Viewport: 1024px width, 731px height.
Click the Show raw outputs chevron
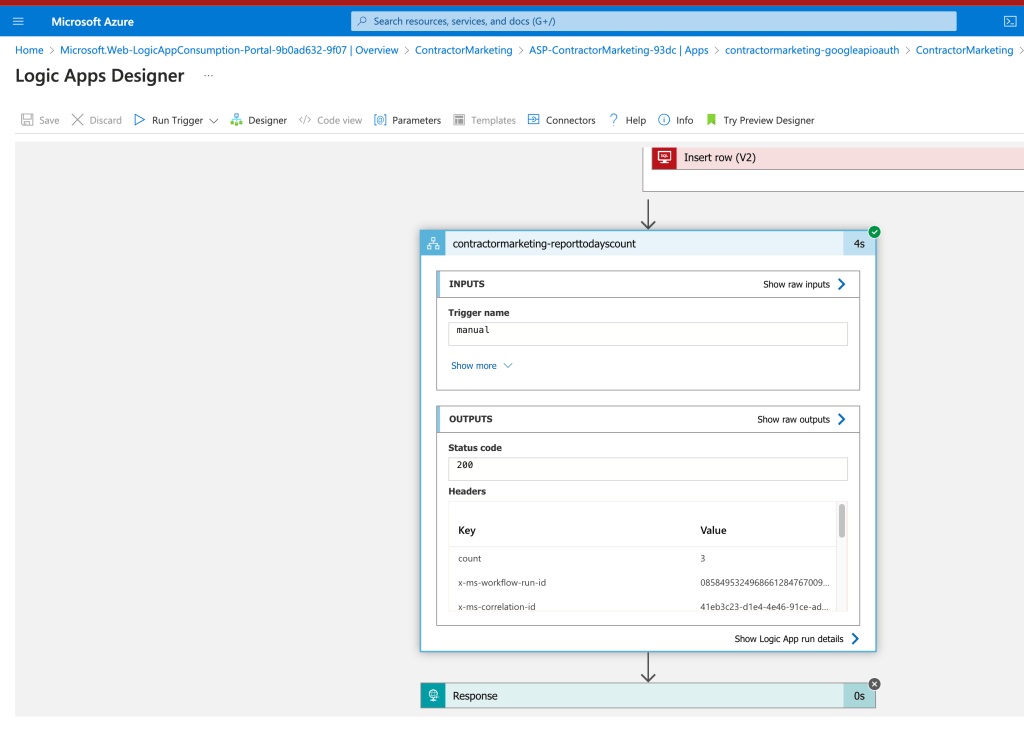click(x=842, y=419)
